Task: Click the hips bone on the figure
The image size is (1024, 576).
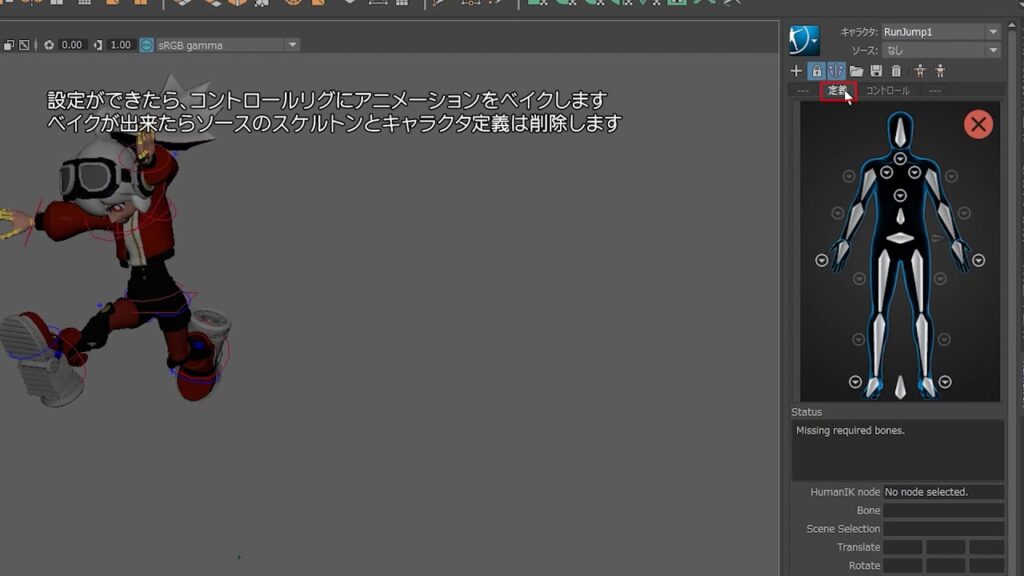Action: point(901,238)
